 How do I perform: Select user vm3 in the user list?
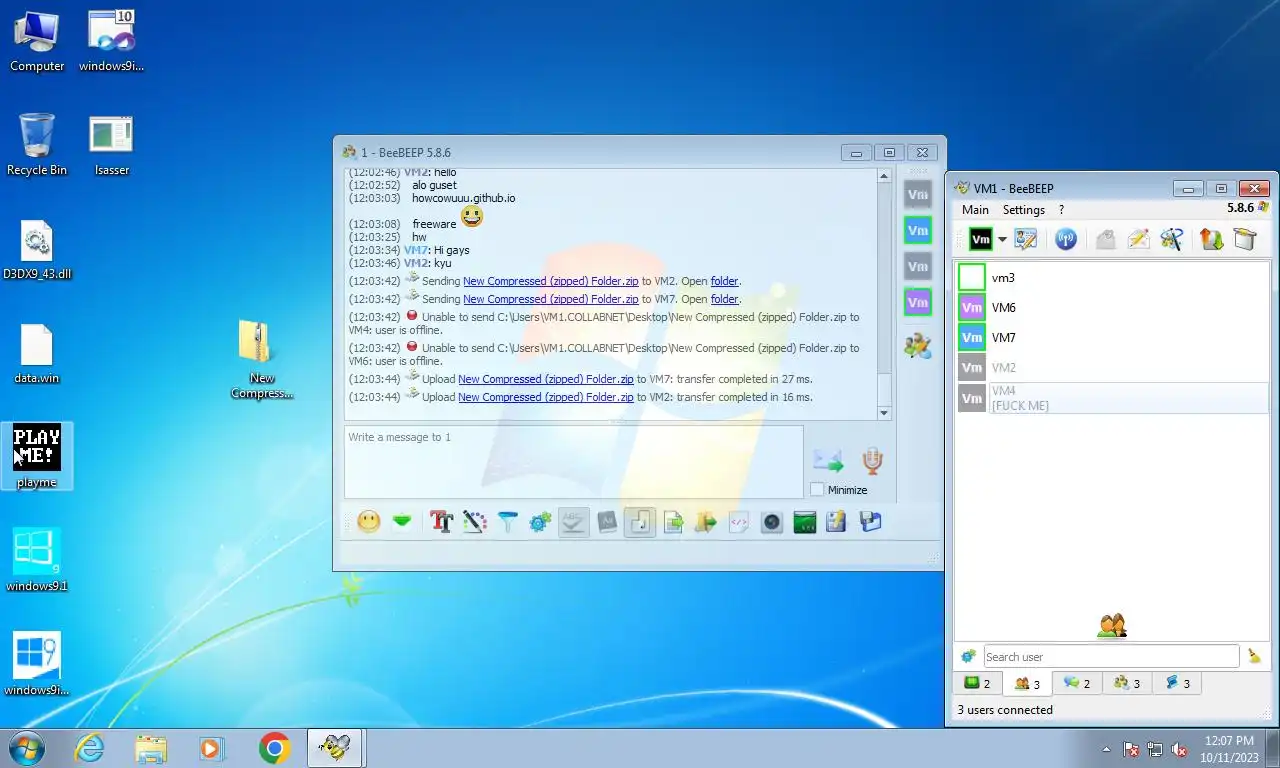click(x=1112, y=278)
